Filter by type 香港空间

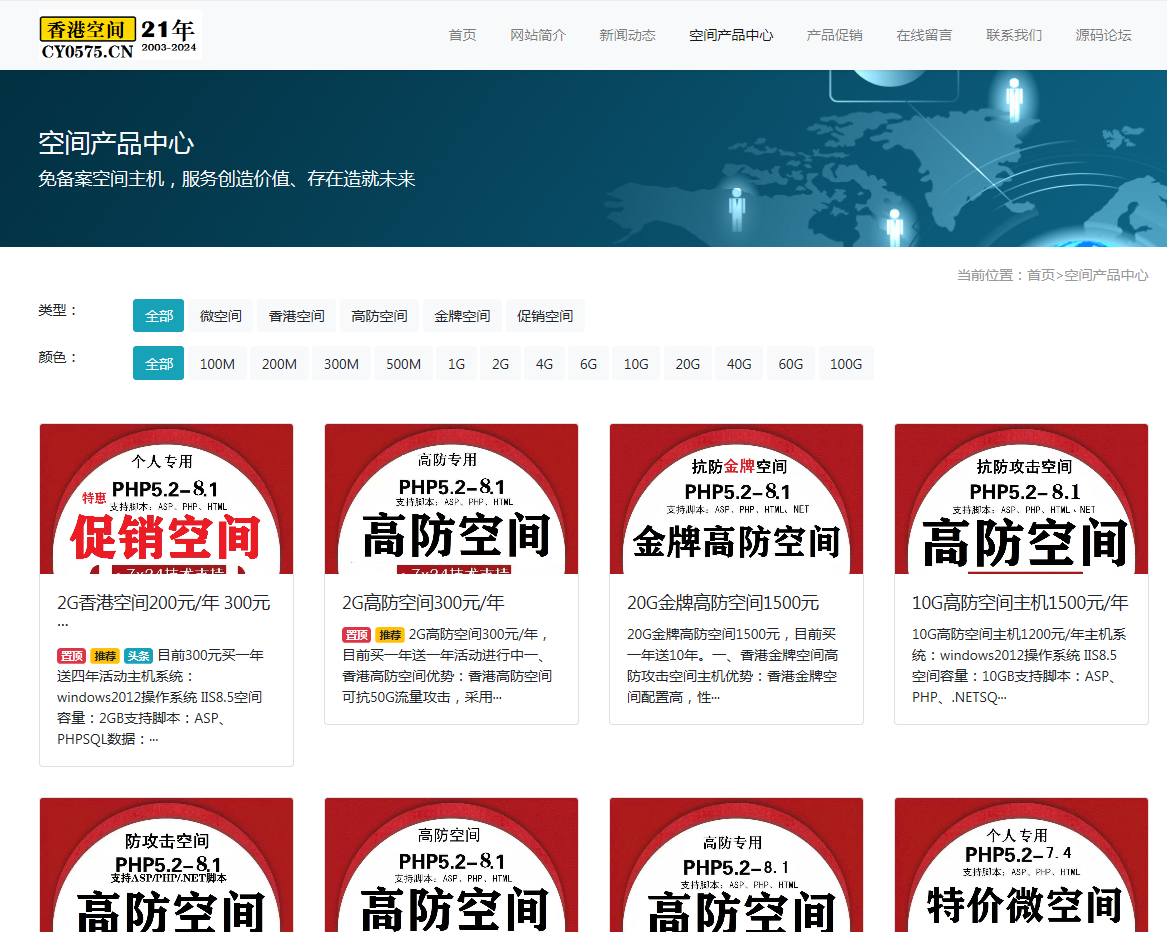click(296, 316)
